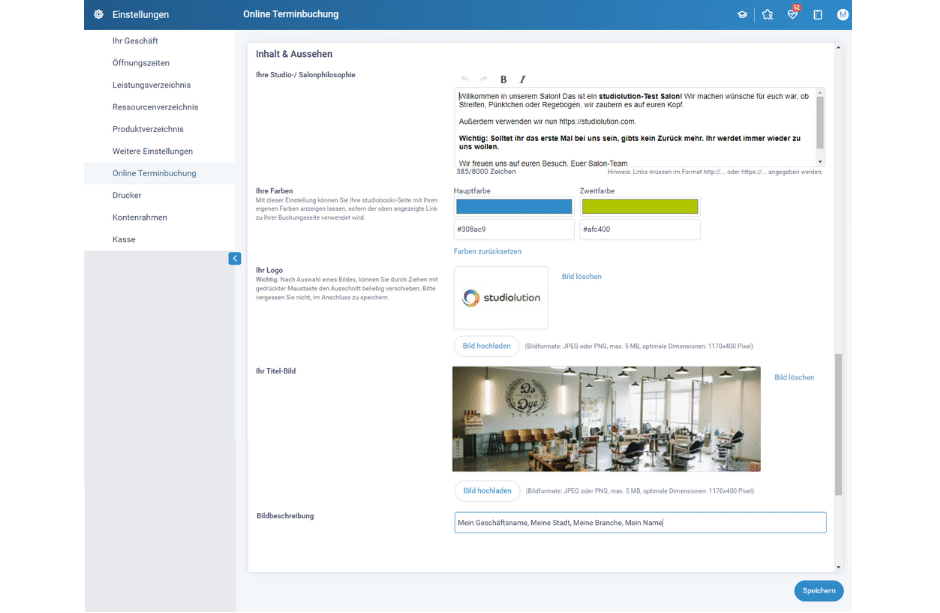Open the heart notifications icon with badge
Screen dimensions: 940x613
pyautogui.click(x=793, y=14)
